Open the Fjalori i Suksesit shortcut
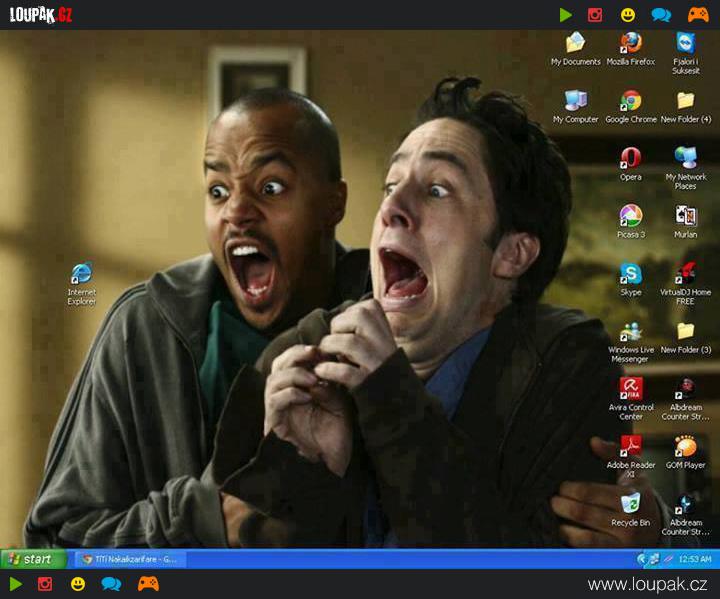Screen dimensions: 720x599 [686, 53]
